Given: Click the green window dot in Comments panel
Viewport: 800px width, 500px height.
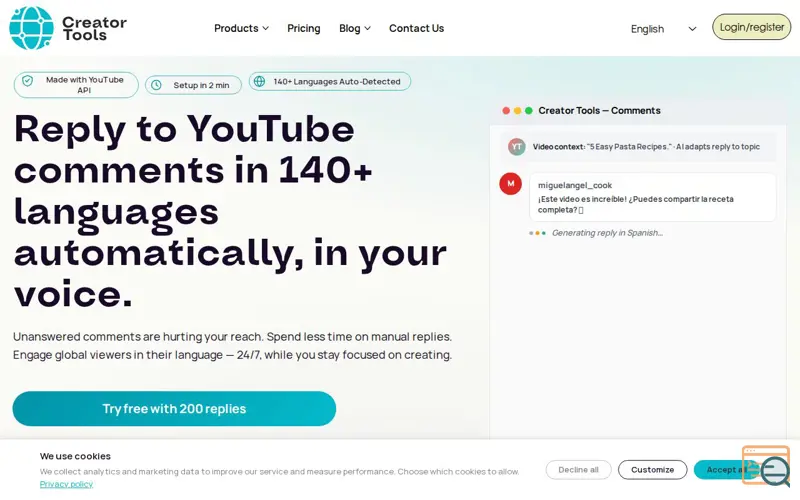Looking at the screenshot, I should coord(529,111).
